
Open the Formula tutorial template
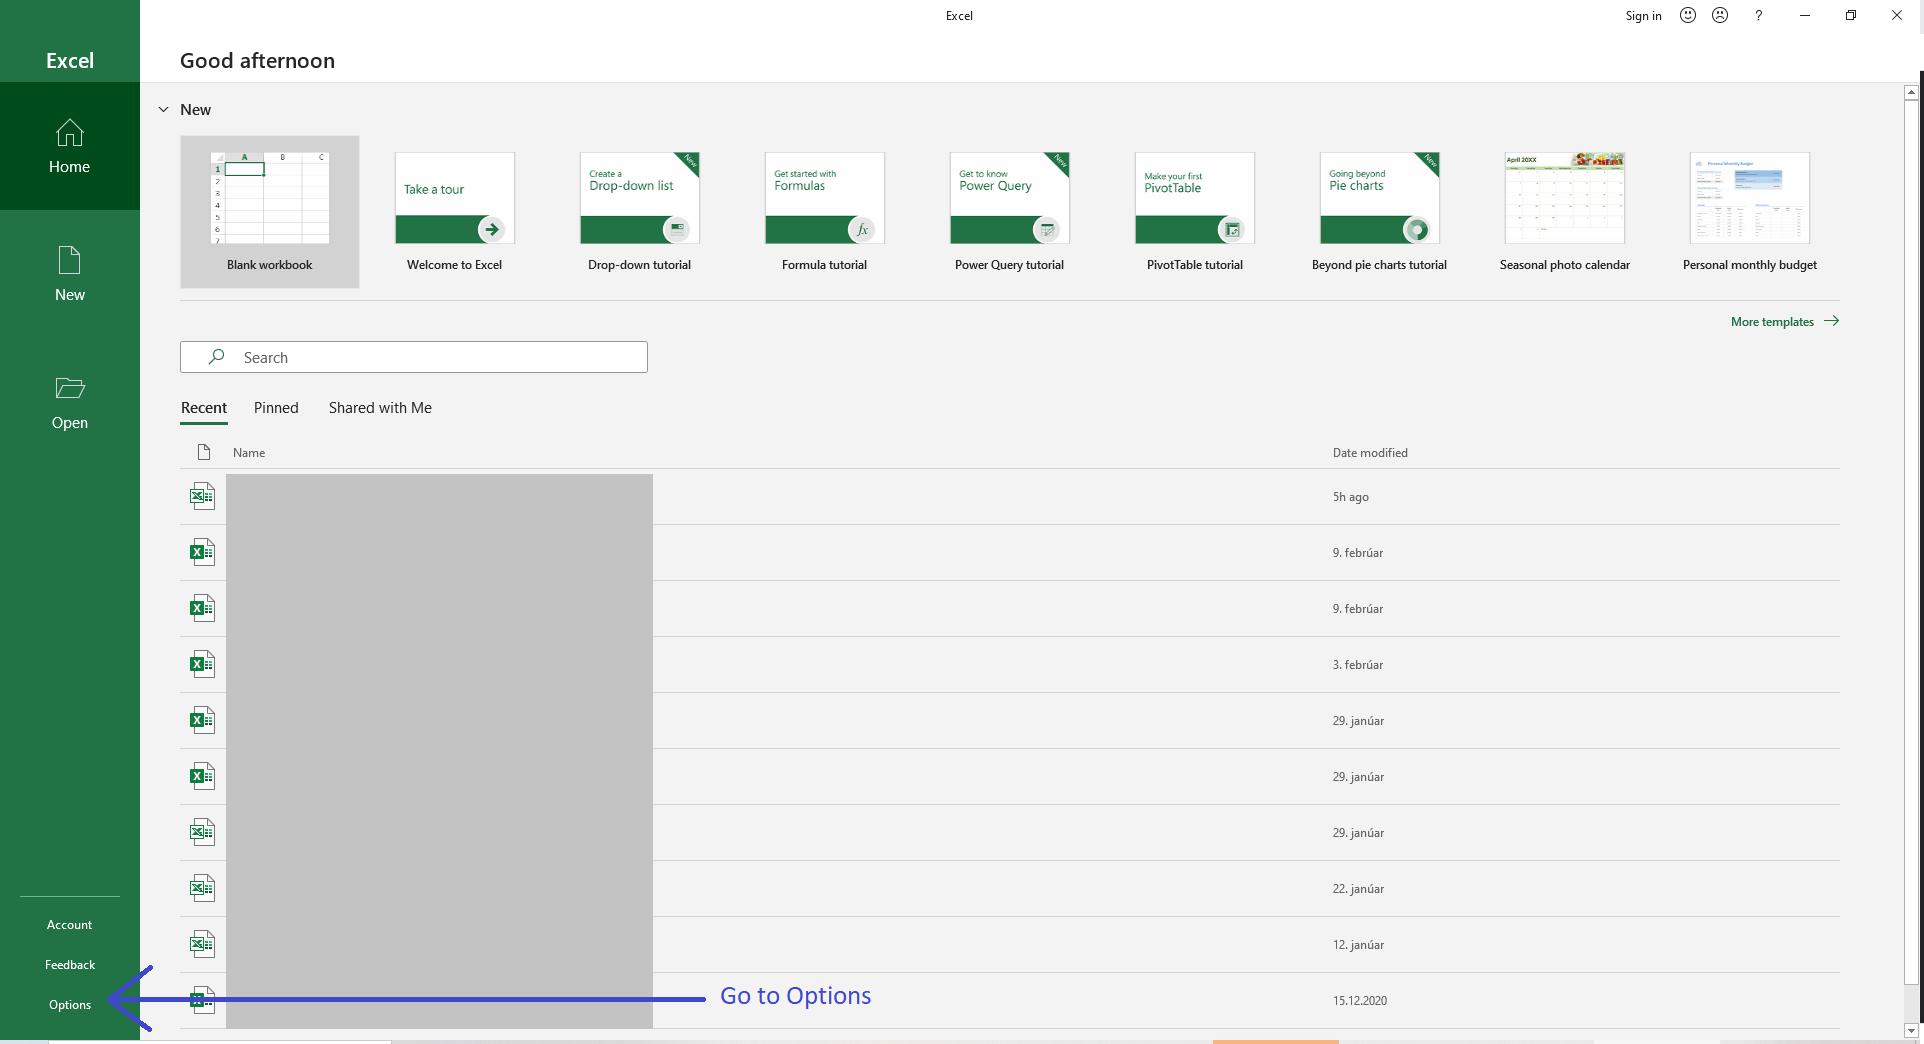[825, 212]
